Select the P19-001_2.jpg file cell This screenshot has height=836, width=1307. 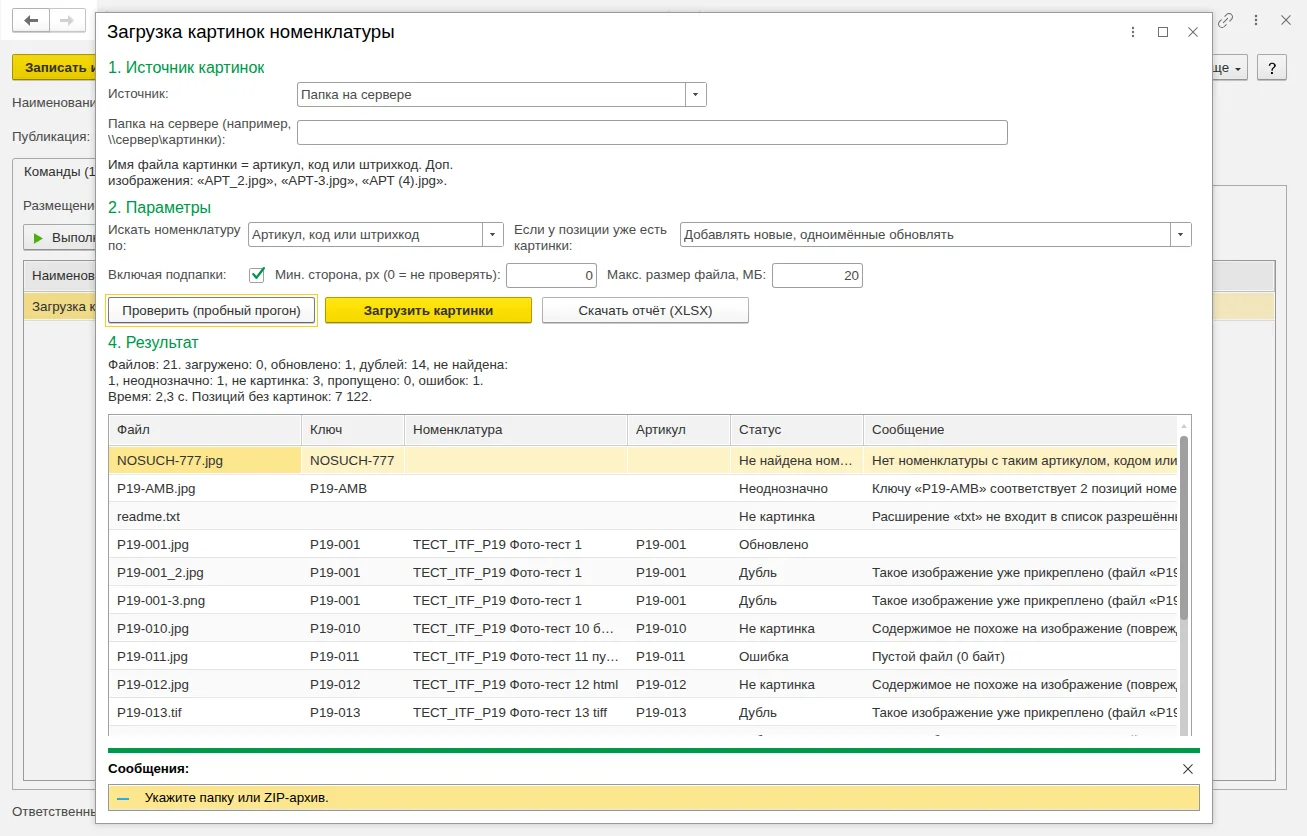click(x=205, y=573)
